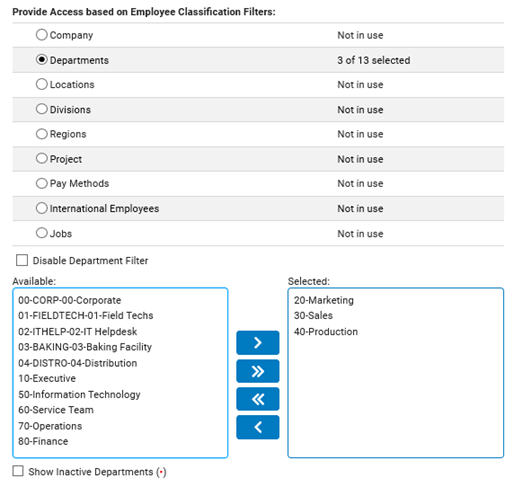Select the Divisions radio option
This screenshot has height=478, width=514.
[42, 109]
